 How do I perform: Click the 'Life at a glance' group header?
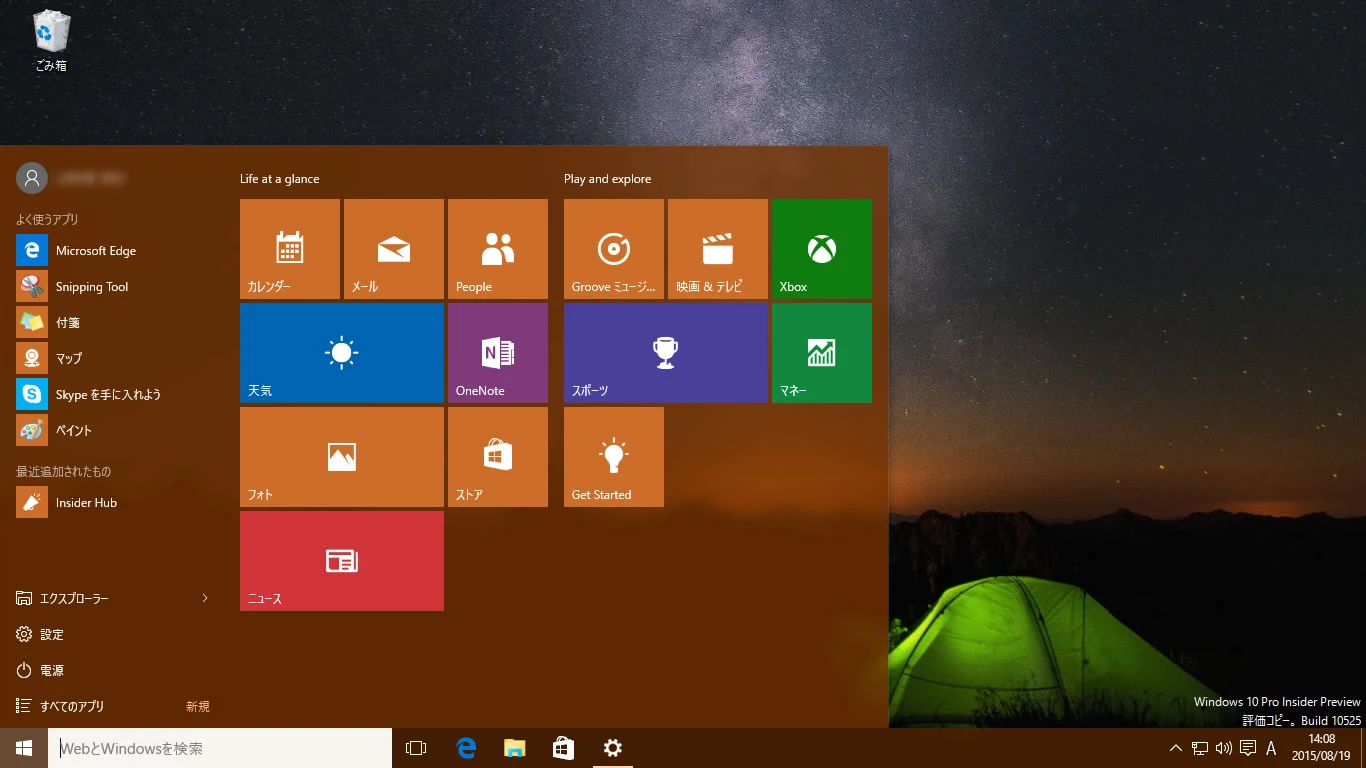(279, 179)
